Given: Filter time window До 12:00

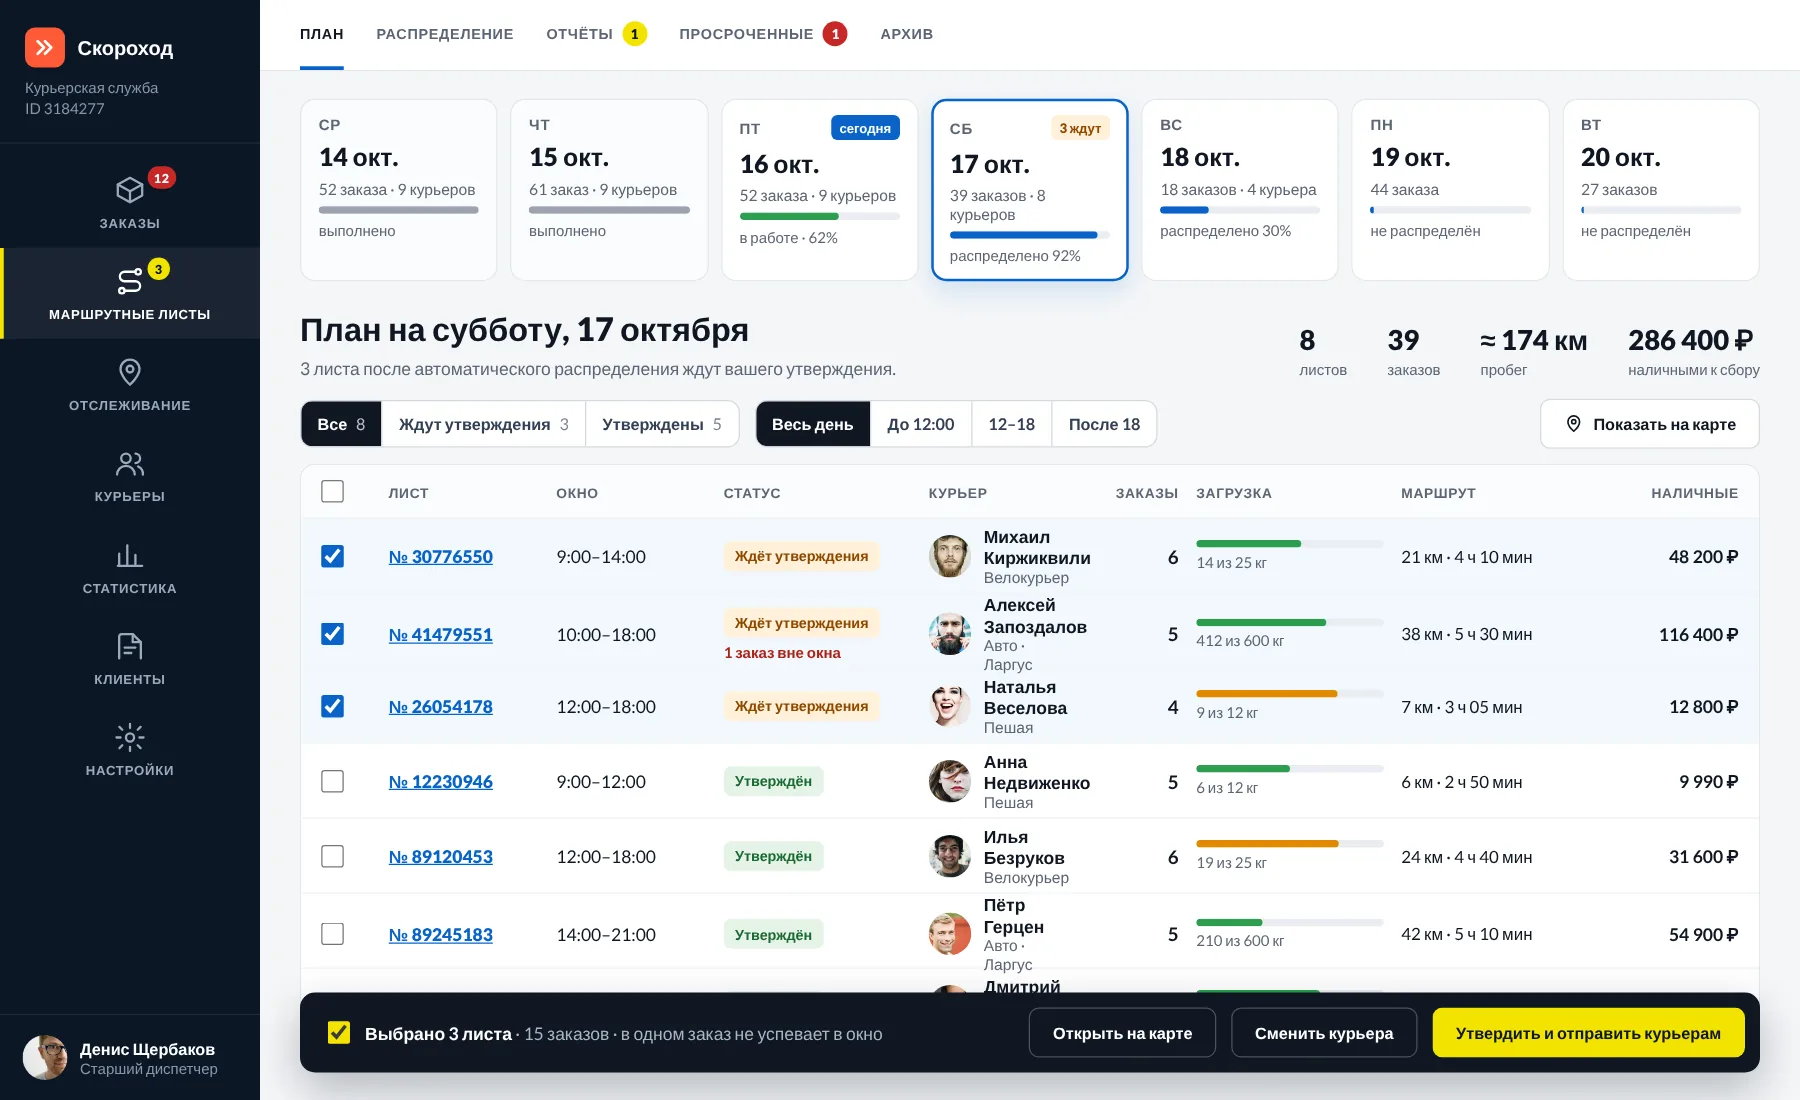Looking at the screenshot, I should tap(921, 424).
